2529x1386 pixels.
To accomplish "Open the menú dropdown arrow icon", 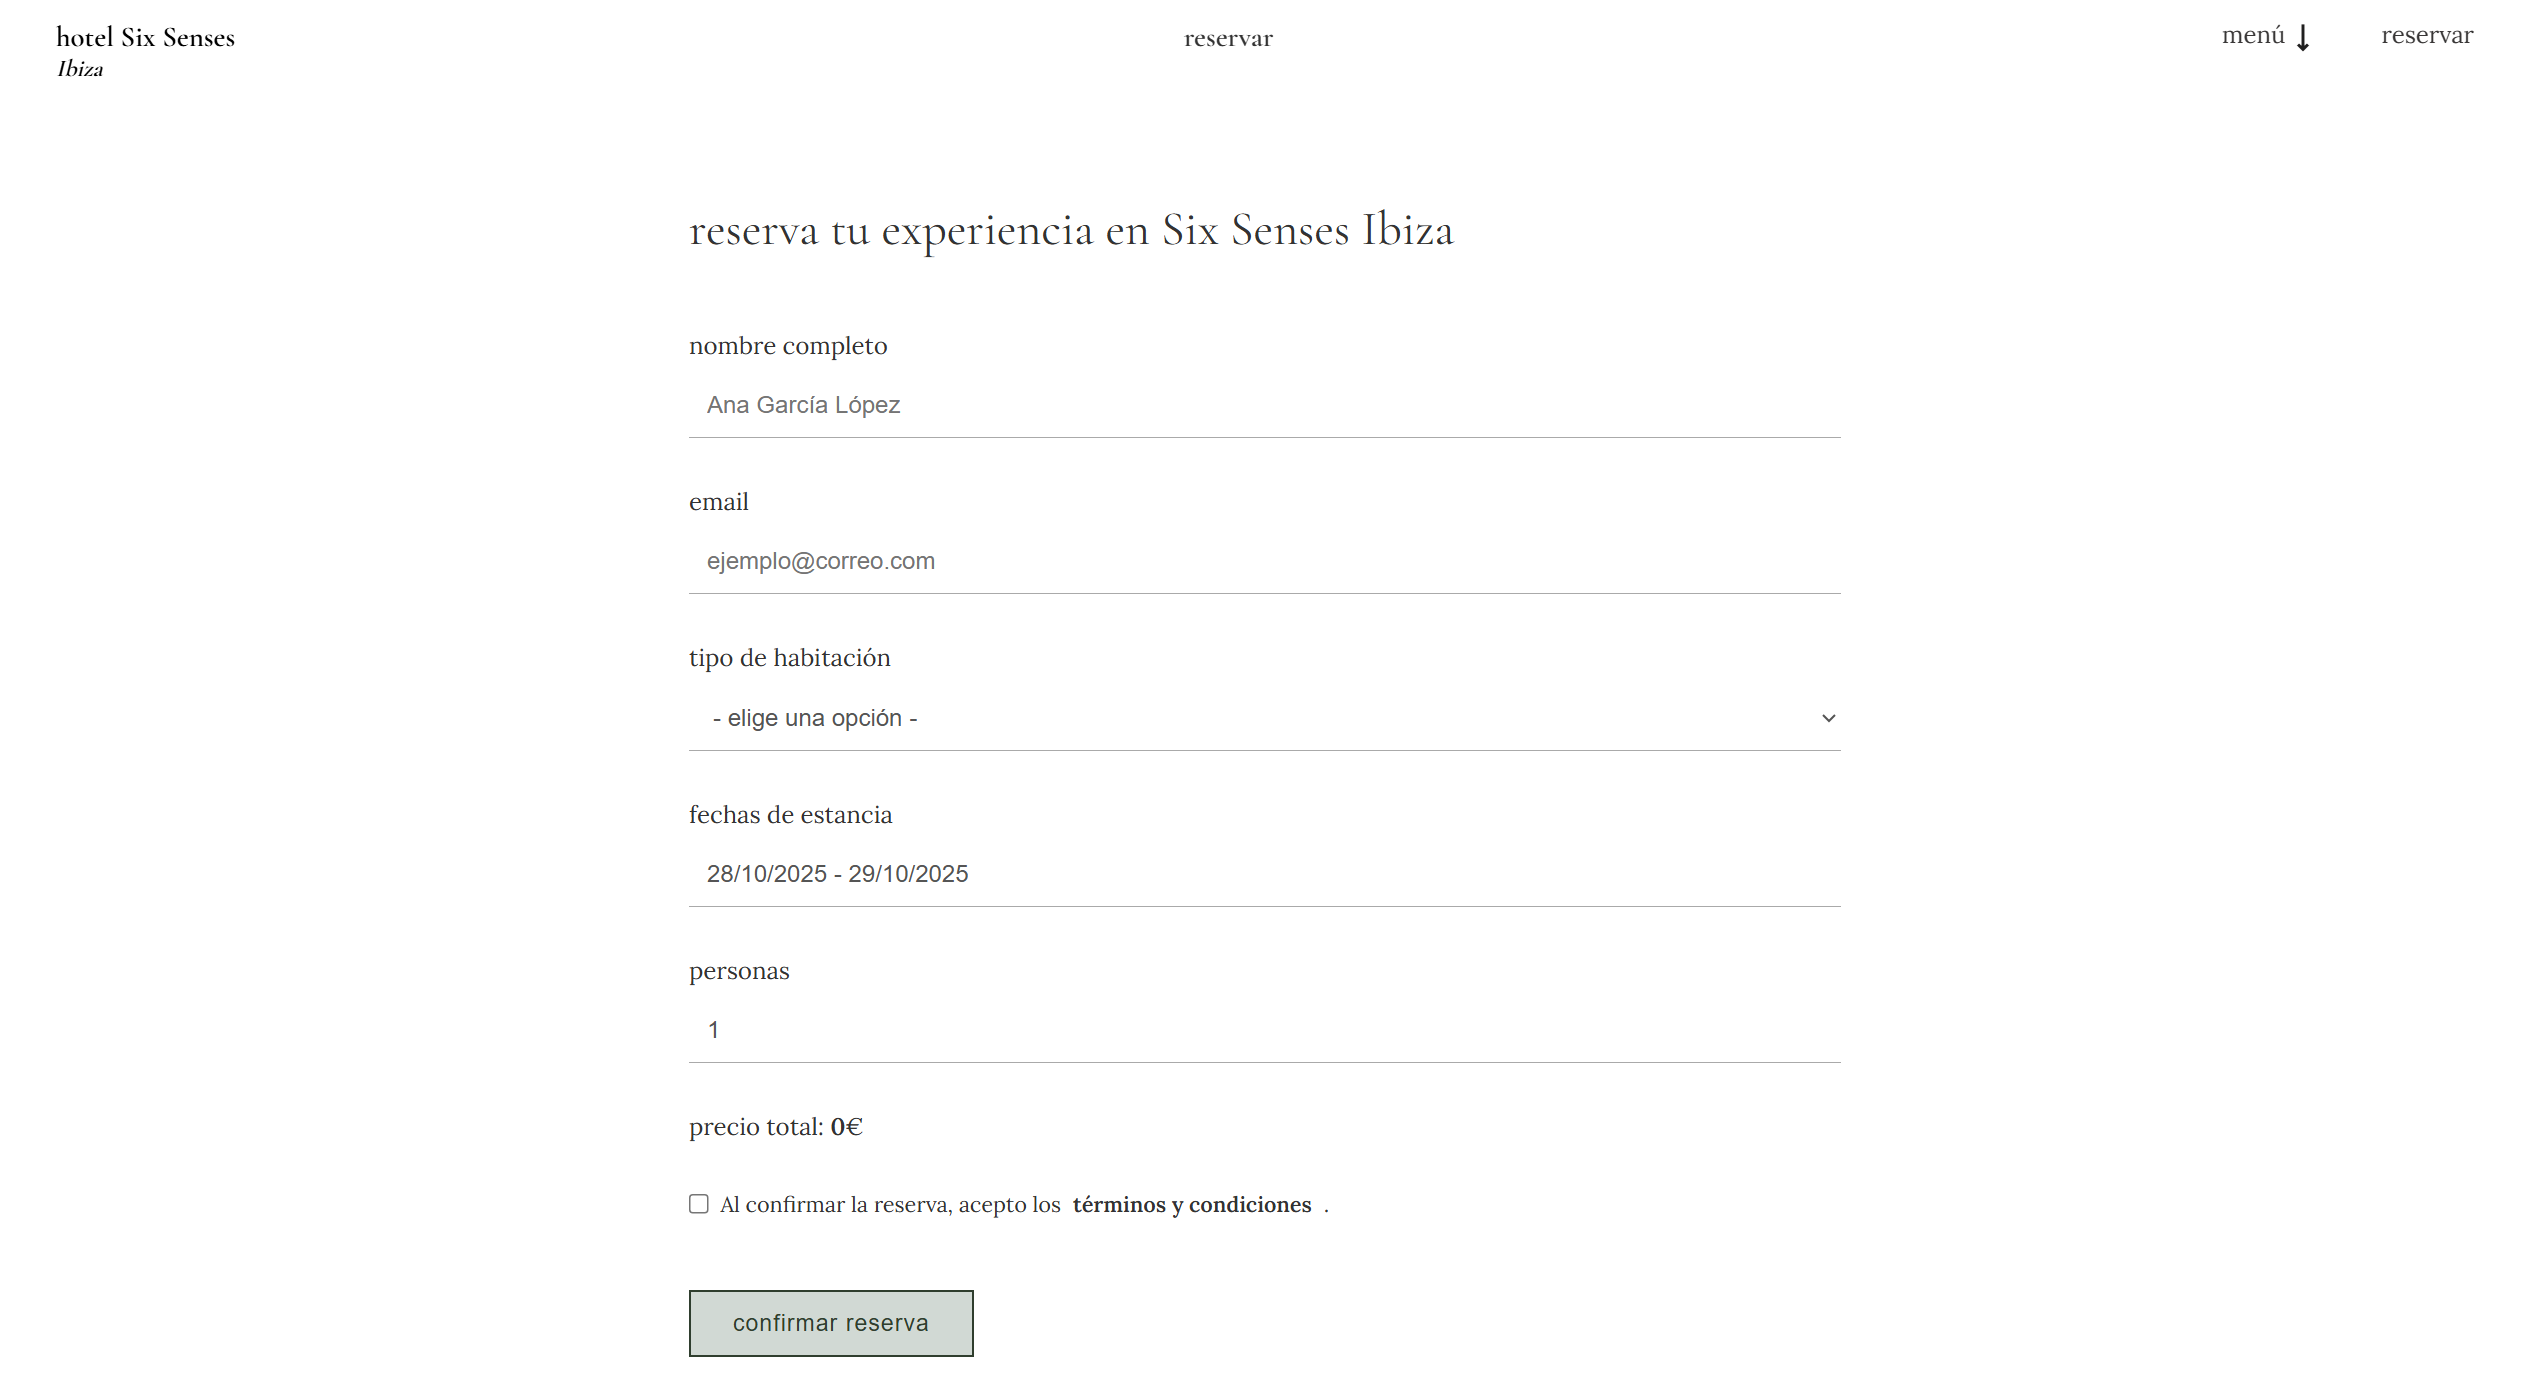I will click(x=2304, y=37).
